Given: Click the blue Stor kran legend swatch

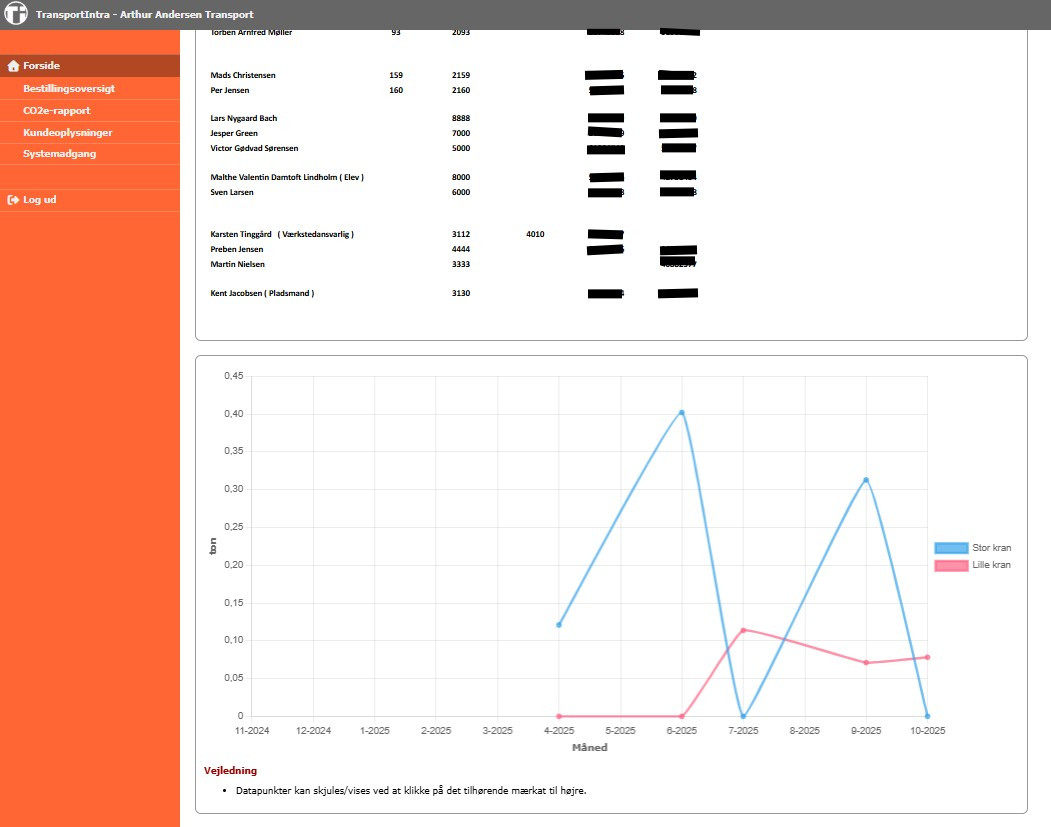Looking at the screenshot, I should [x=951, y=548].
